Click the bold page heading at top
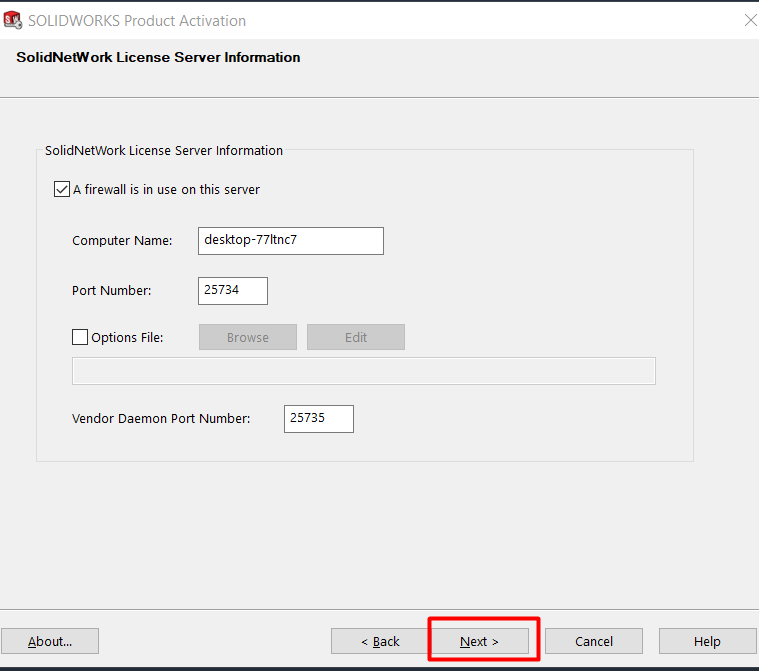Image resolution: width=759 pixels, height=671 pixels. coord(158,57)
